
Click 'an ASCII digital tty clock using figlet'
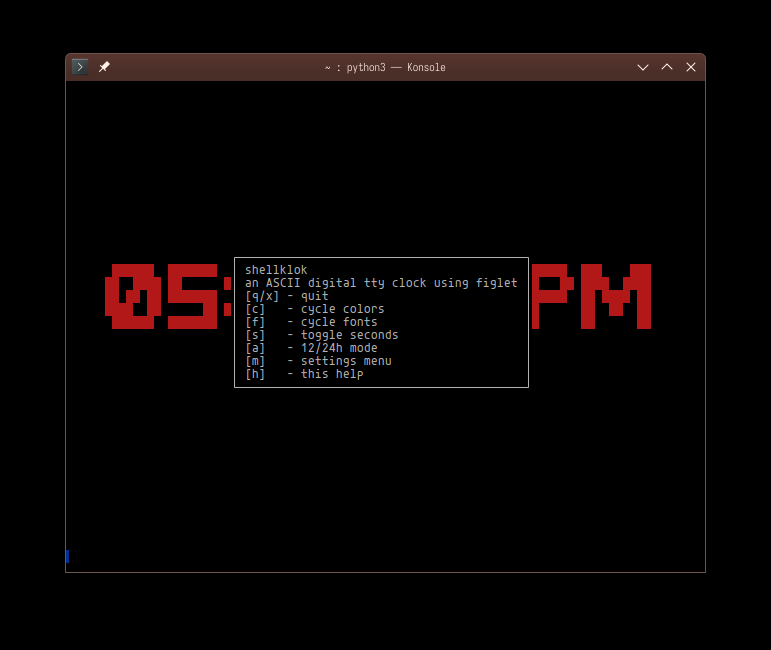click(381, 283)
